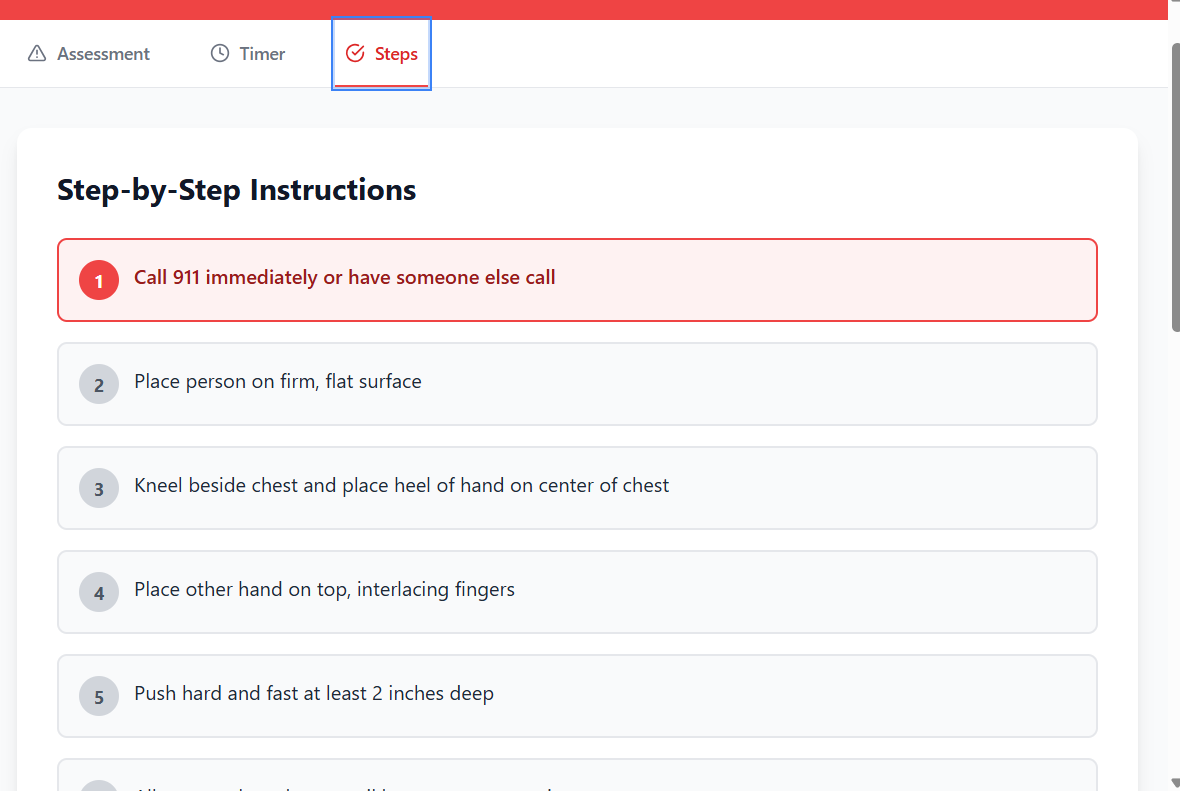Click the scrollbar down arrow

pyautogui.click(x=1175, y=783)
